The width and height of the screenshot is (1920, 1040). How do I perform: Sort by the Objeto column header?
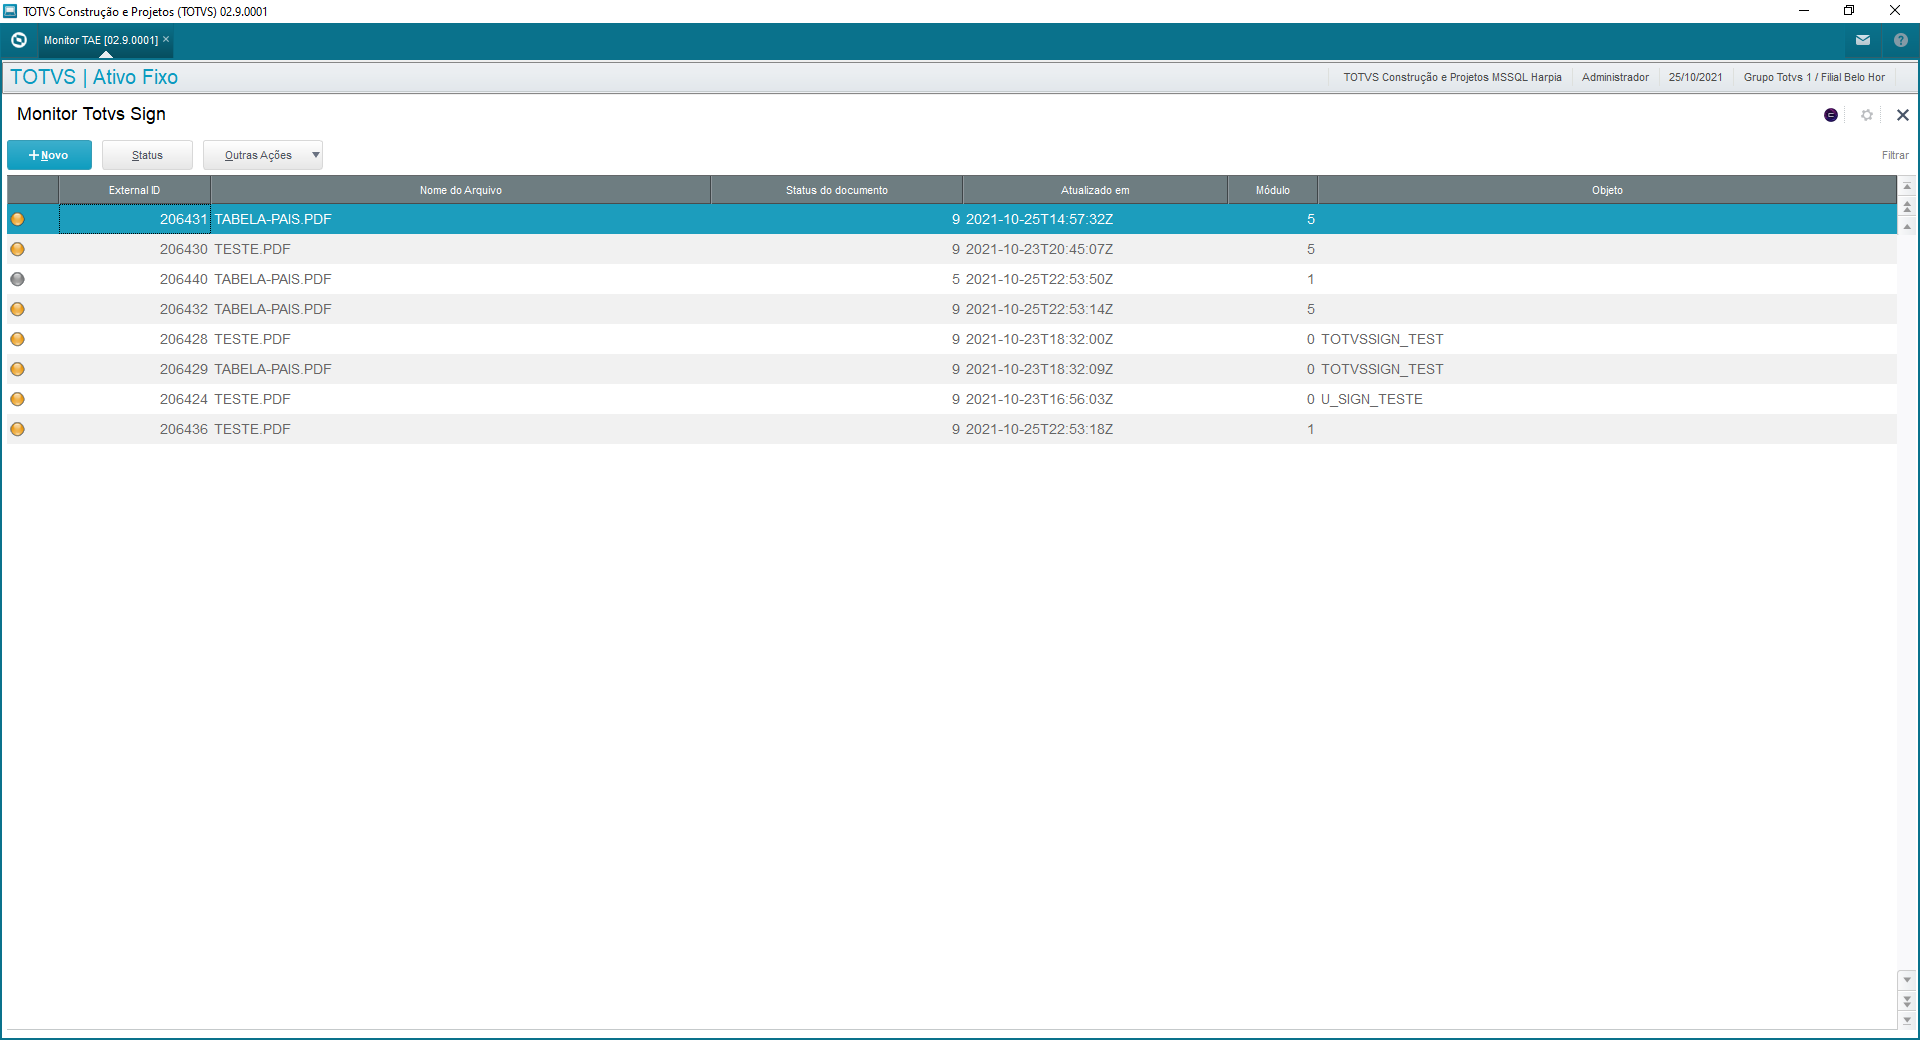click(x=1607, y=190)
